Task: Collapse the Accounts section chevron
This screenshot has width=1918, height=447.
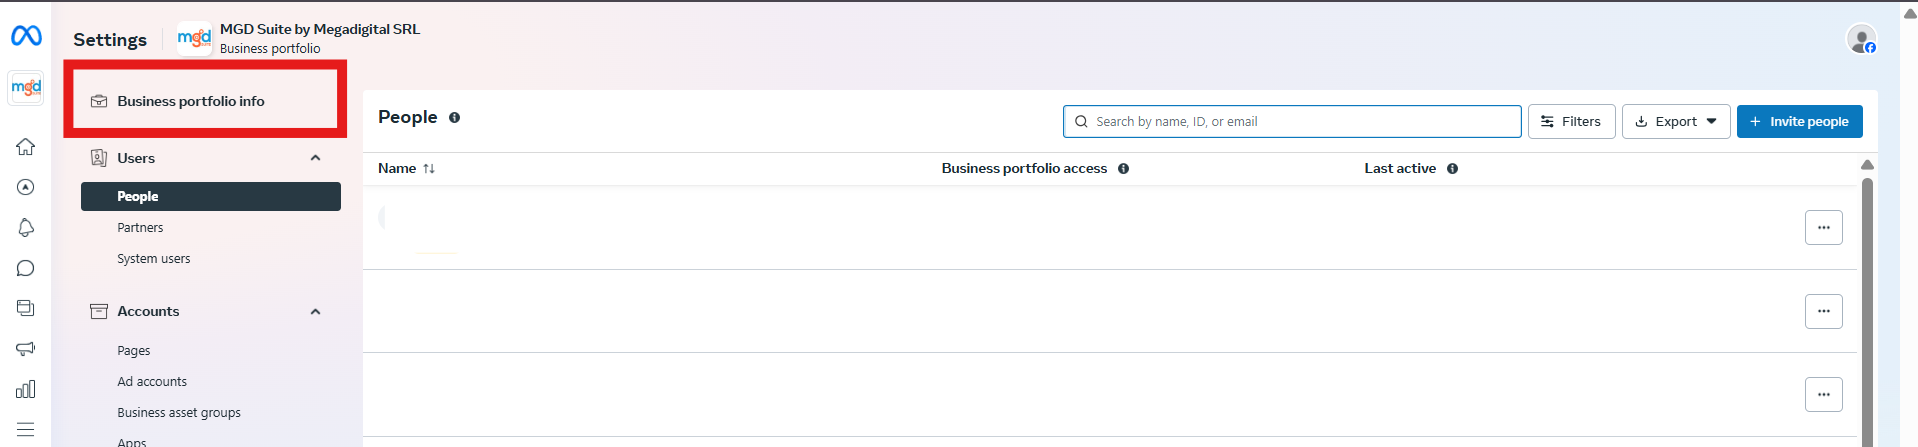Action: click(315, 312)
